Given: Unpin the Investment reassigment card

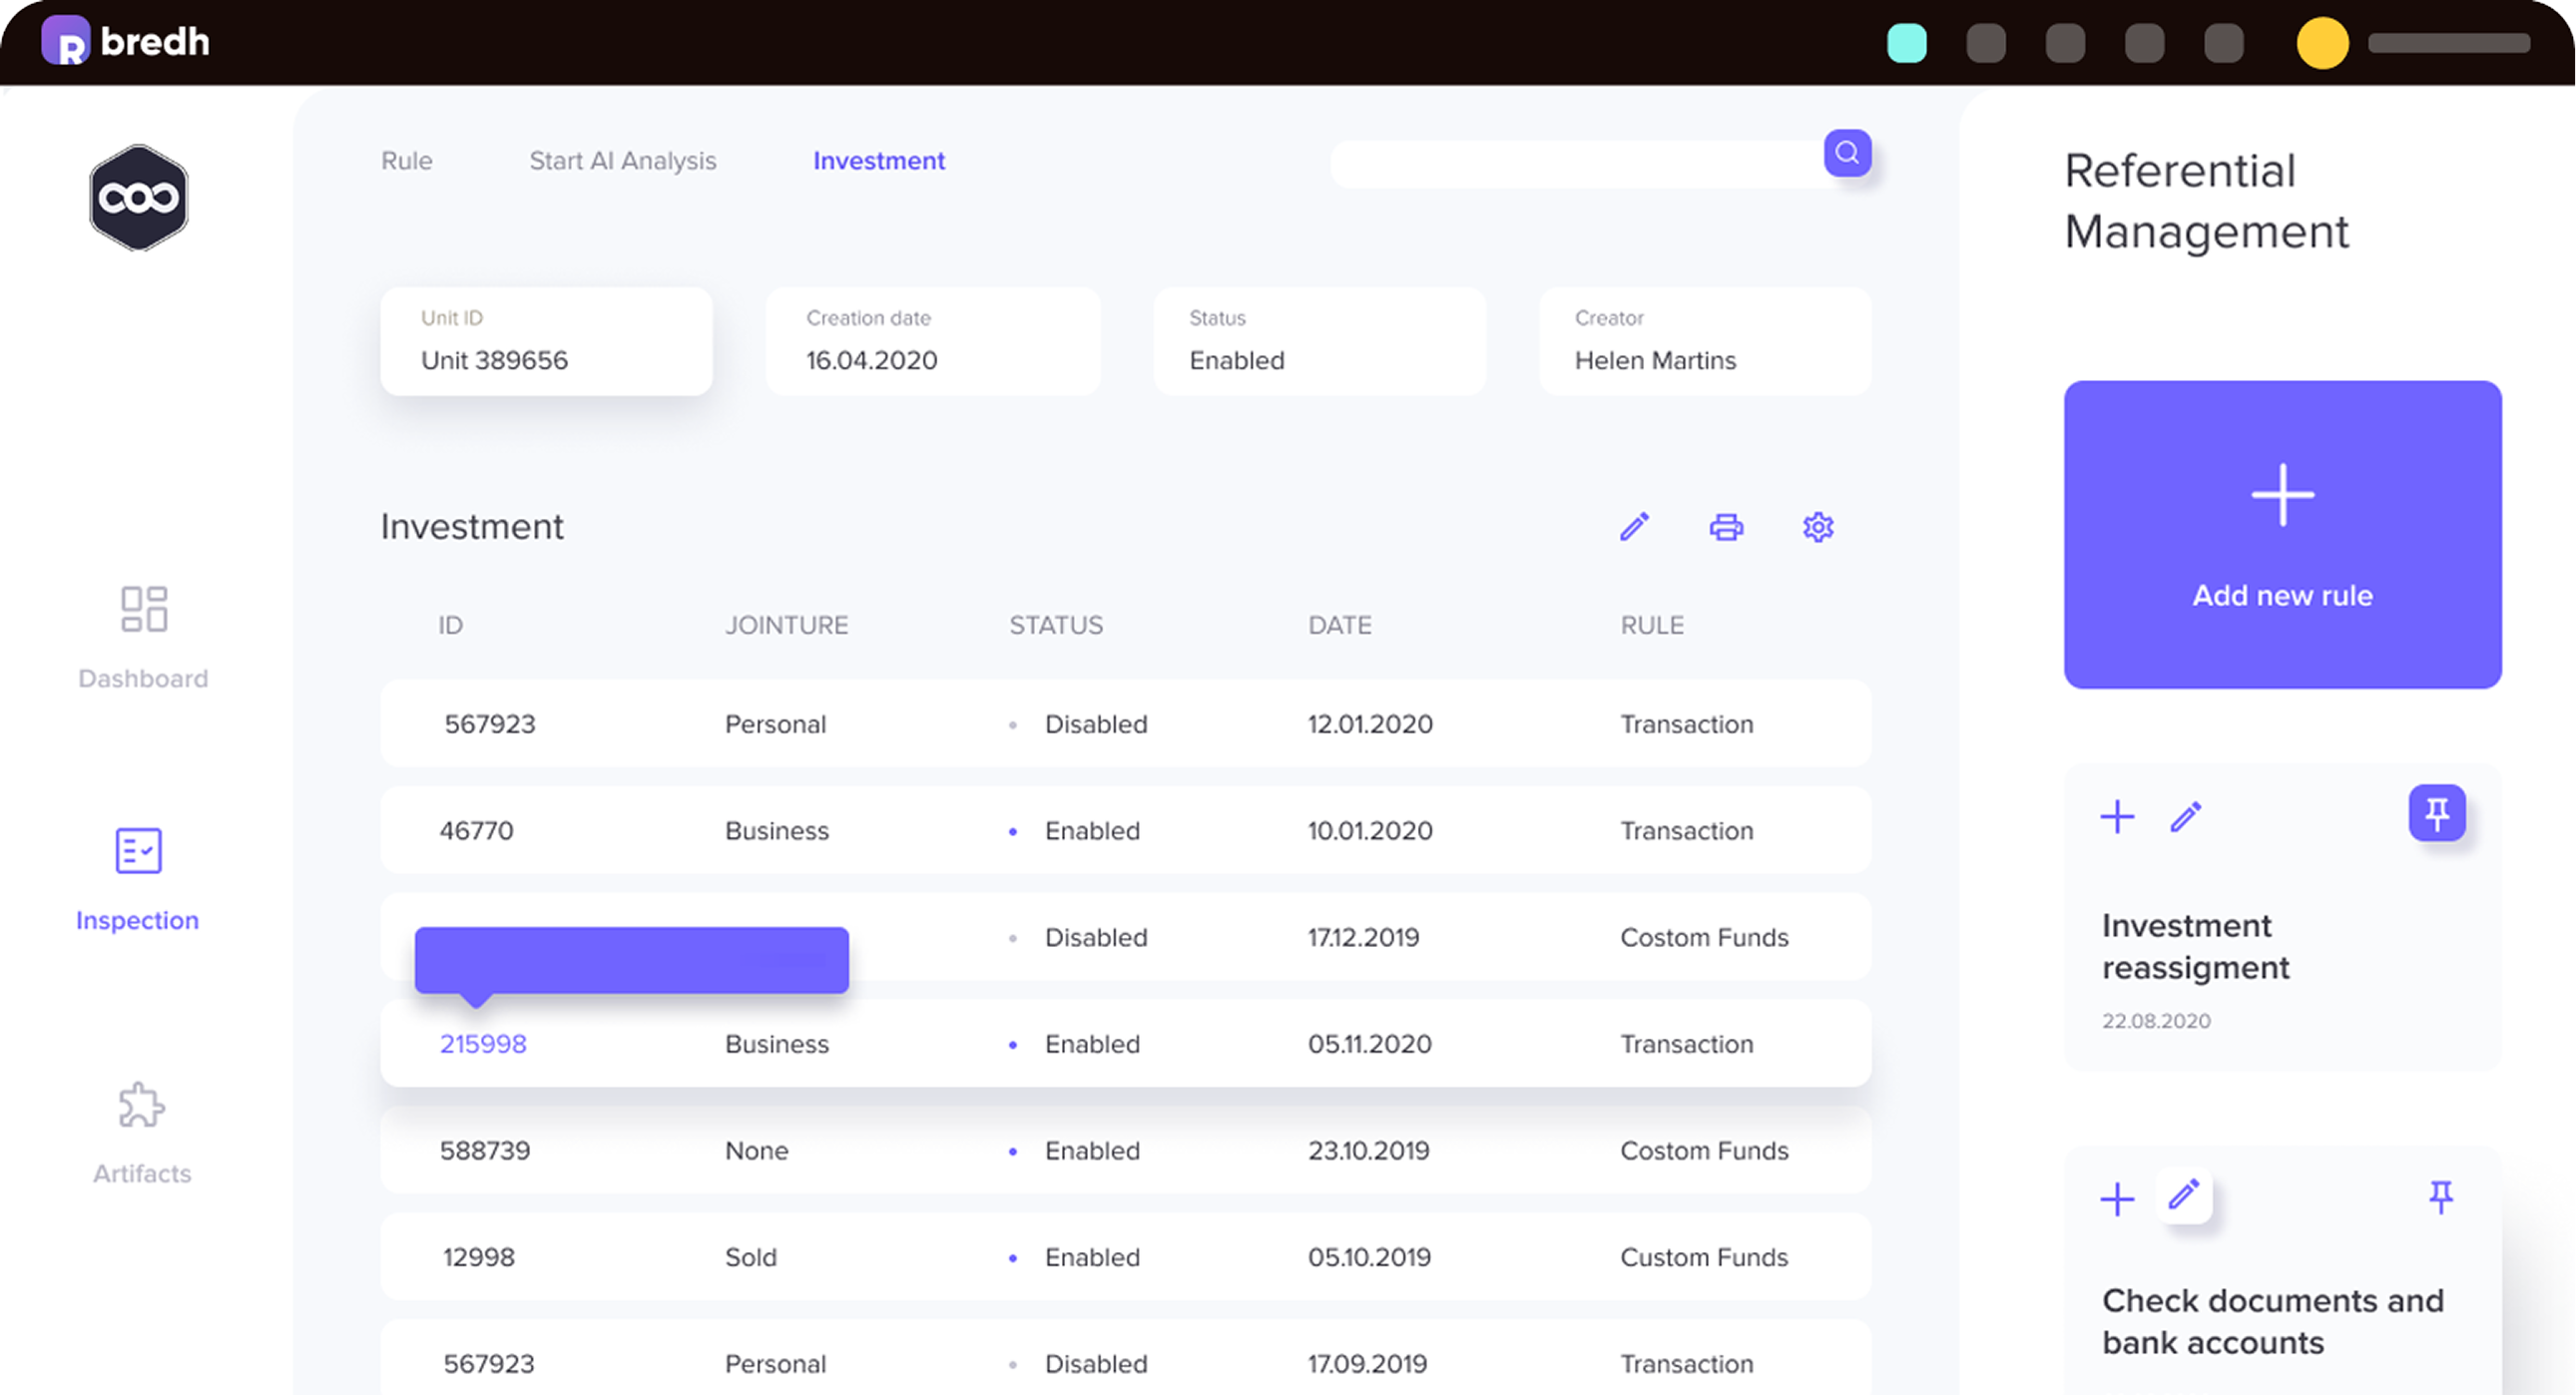Looking at the screenshot, I should point(2436,813).
